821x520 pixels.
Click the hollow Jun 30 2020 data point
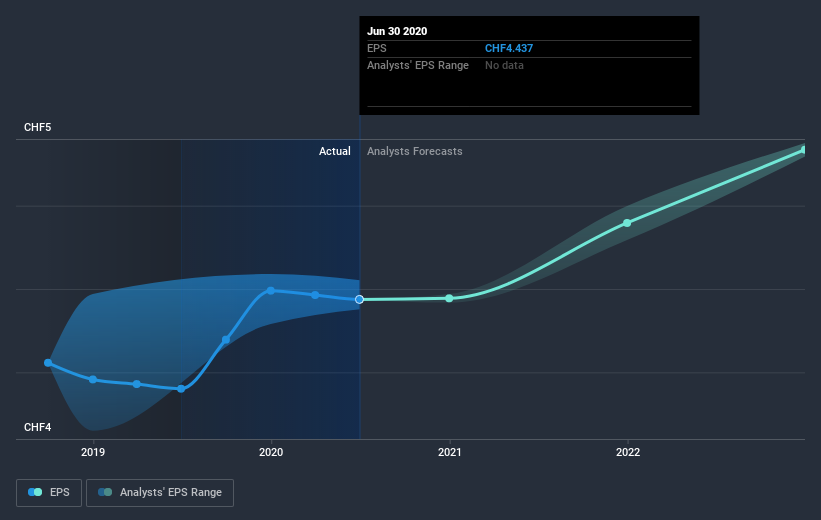click(360, 299)
